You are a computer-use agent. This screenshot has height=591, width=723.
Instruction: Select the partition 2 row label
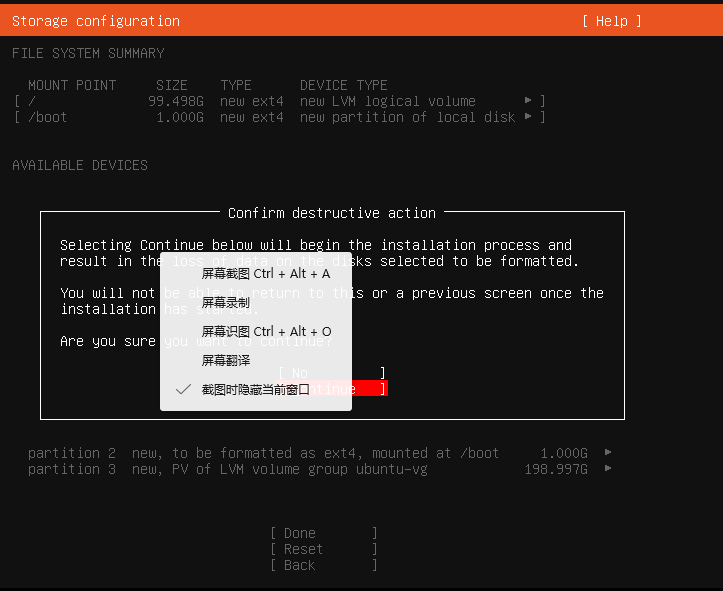(71, 453)
